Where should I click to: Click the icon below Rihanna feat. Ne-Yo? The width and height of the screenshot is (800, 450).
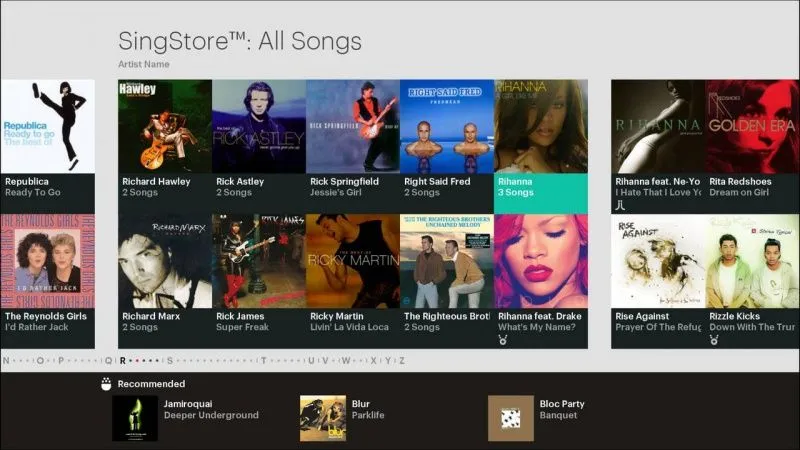point(620,205)
